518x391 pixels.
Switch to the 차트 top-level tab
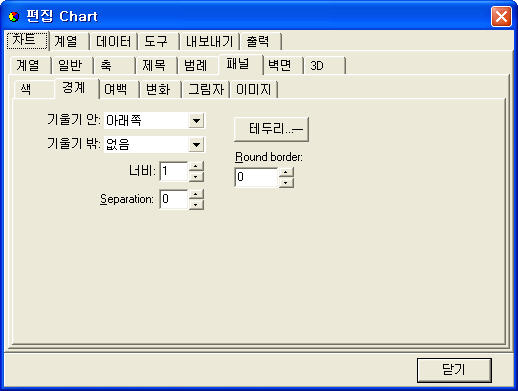tap(27, 41)
